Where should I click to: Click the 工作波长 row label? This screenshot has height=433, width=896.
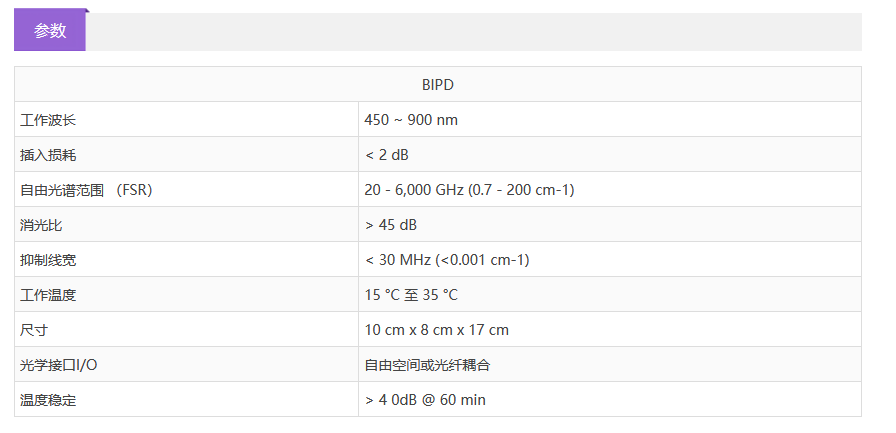48,120
